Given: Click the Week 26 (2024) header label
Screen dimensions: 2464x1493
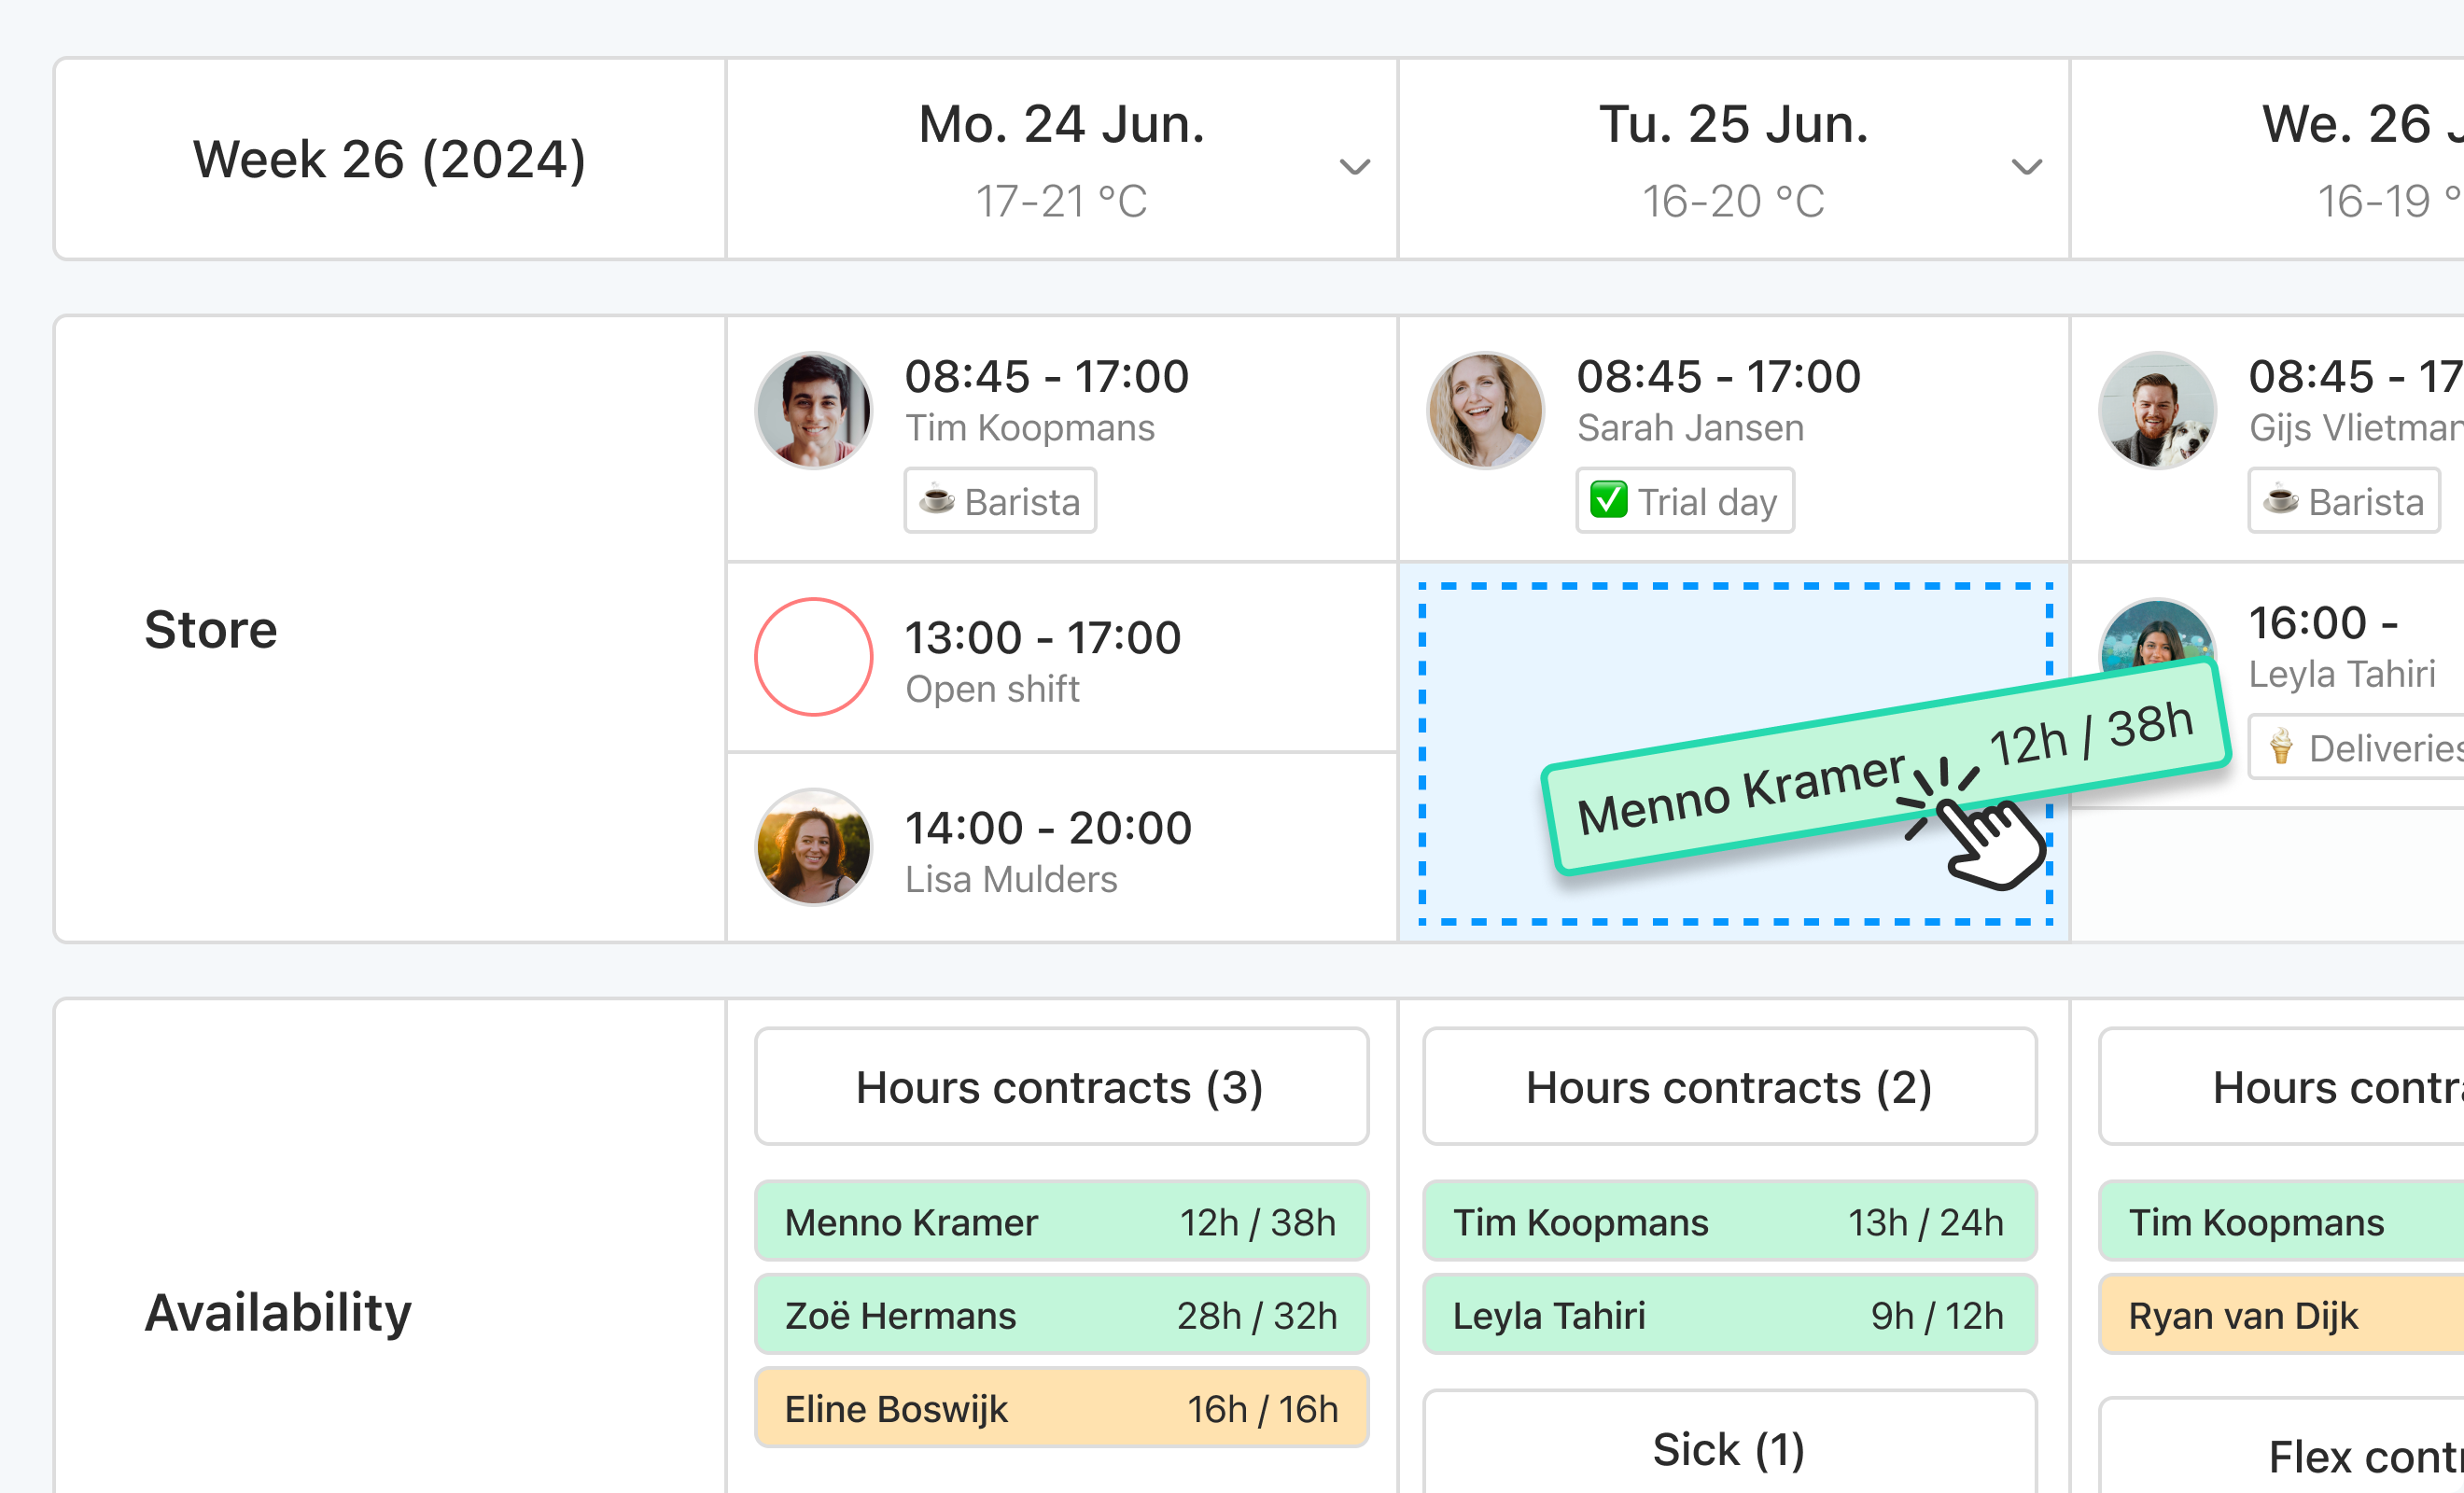Looking at the screenshot, I should [389, 159].
